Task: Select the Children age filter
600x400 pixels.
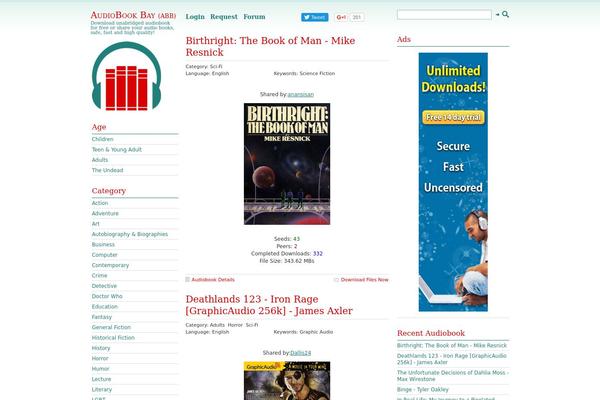Action: coord(103,139)
